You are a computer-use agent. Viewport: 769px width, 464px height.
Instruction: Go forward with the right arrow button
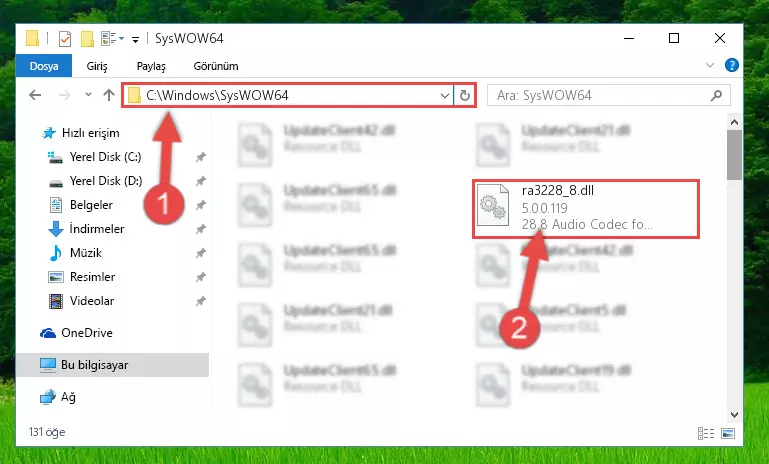pyautogui.click(x=64, y=95)
